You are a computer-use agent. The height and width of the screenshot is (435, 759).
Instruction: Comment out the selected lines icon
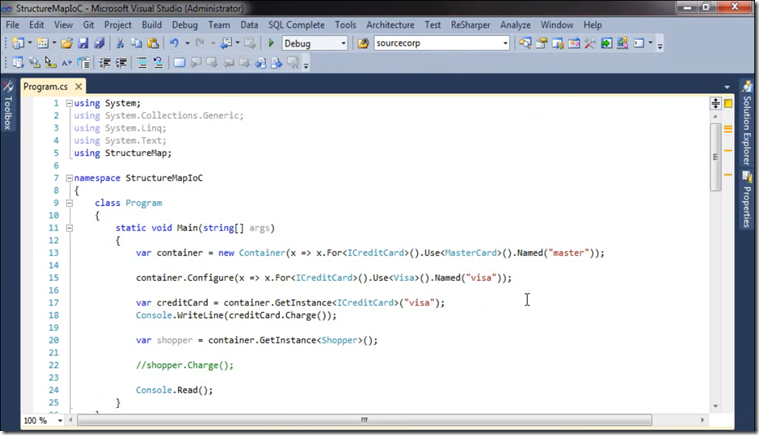[142, 62]
